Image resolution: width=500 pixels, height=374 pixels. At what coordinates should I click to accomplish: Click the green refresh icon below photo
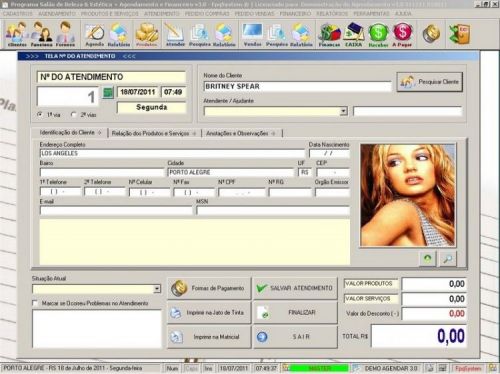[x=428, y=259]
